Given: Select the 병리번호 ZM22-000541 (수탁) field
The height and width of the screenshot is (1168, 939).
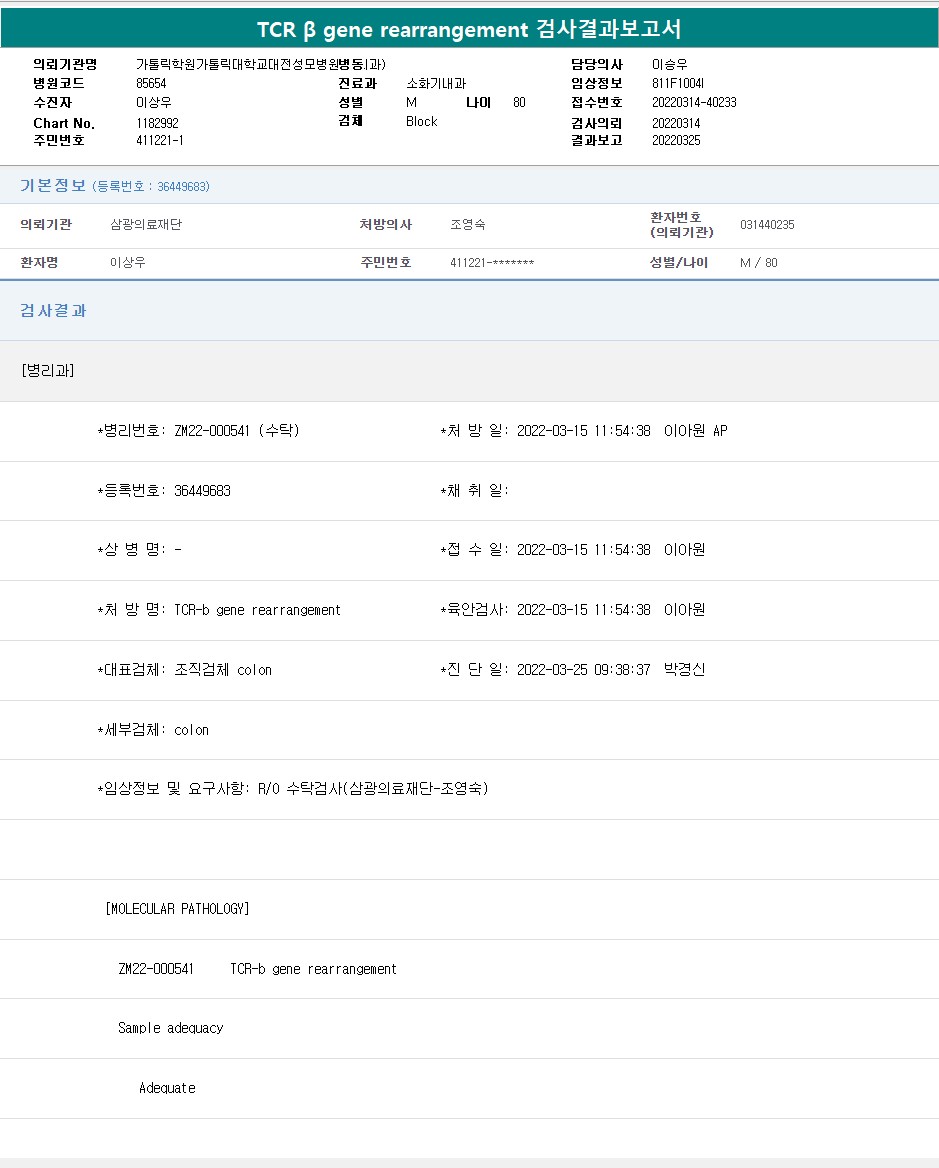Looking at the screenshot, I should pyautogui.click(x=198, y=431).
